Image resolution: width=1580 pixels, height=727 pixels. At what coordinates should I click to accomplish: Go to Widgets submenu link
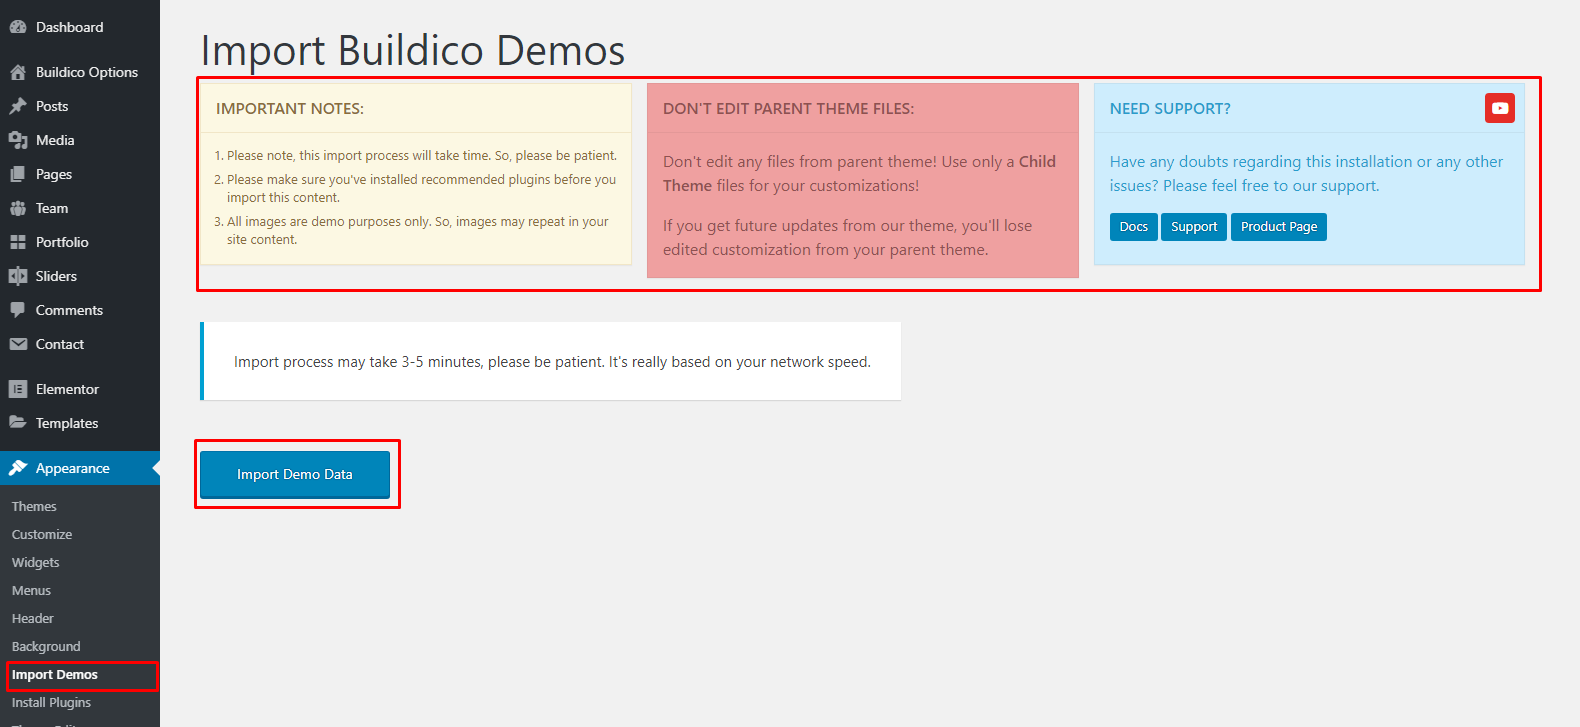pos(36,563)
